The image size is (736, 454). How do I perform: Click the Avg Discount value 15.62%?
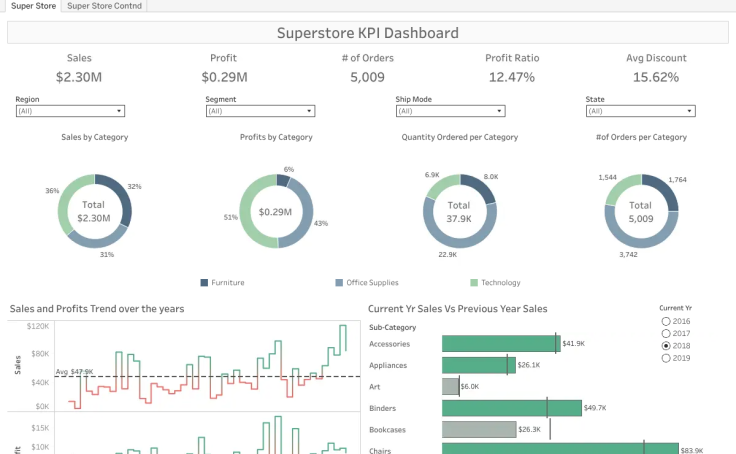click(656, 77)
